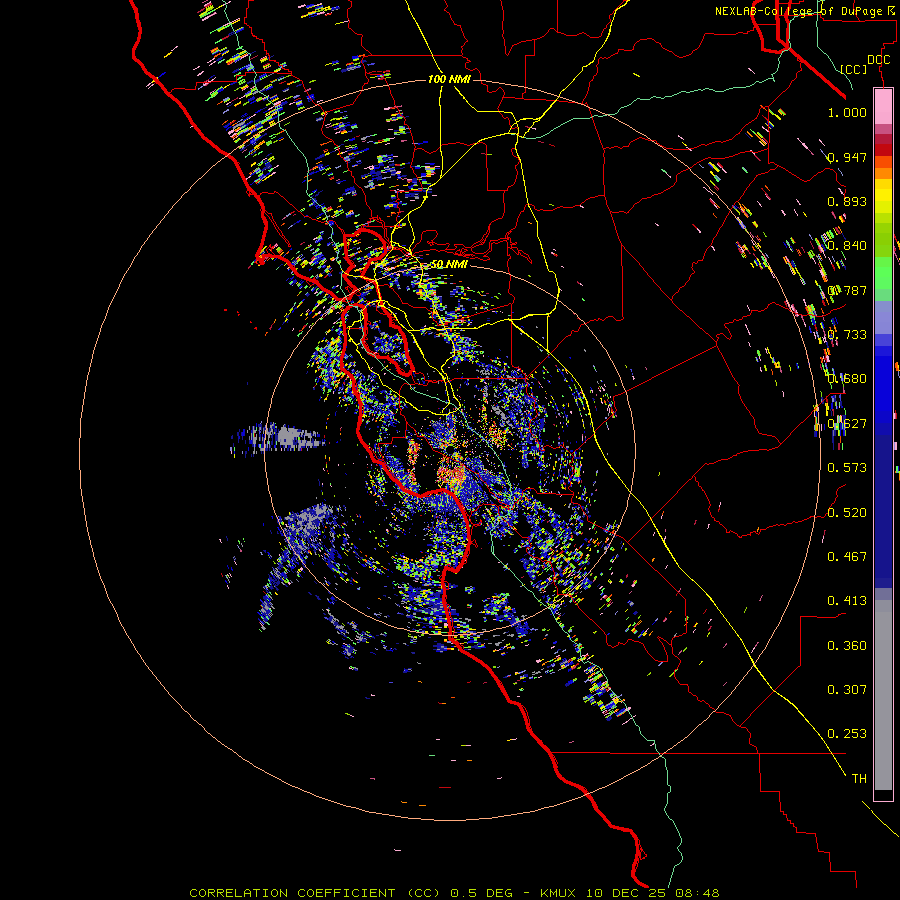900x900 pixels.
Task: Click the pink band atop the color bar
Action: (883, 106)
